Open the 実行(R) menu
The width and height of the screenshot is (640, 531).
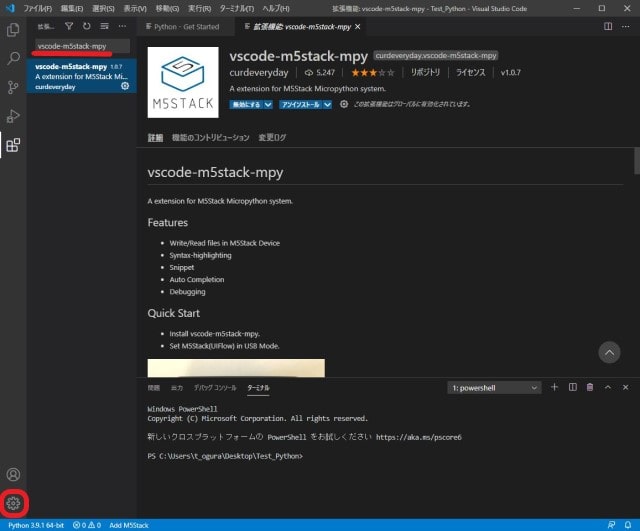tap(199, 8)
